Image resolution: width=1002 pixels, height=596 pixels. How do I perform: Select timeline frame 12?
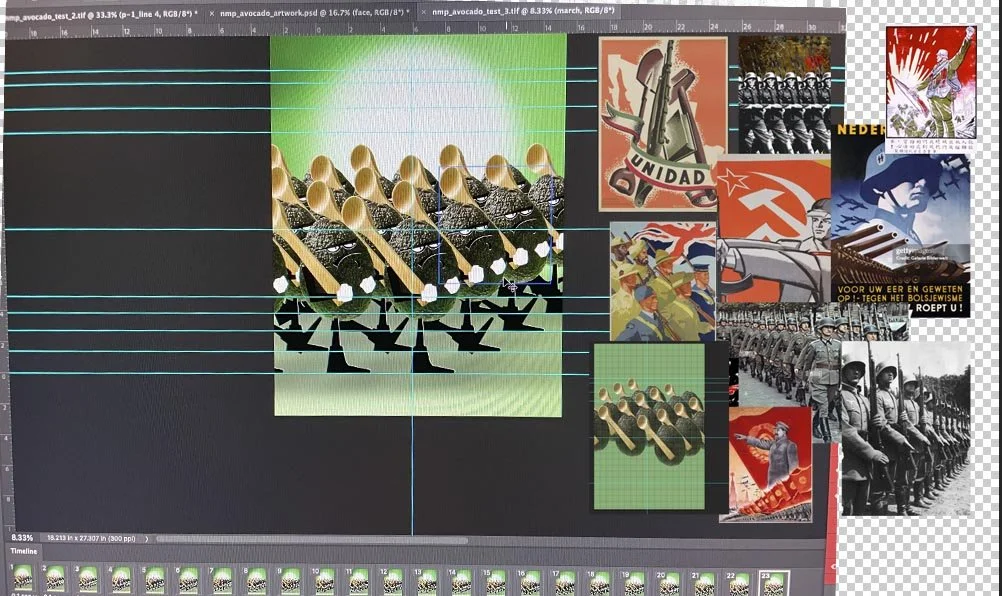392,581
